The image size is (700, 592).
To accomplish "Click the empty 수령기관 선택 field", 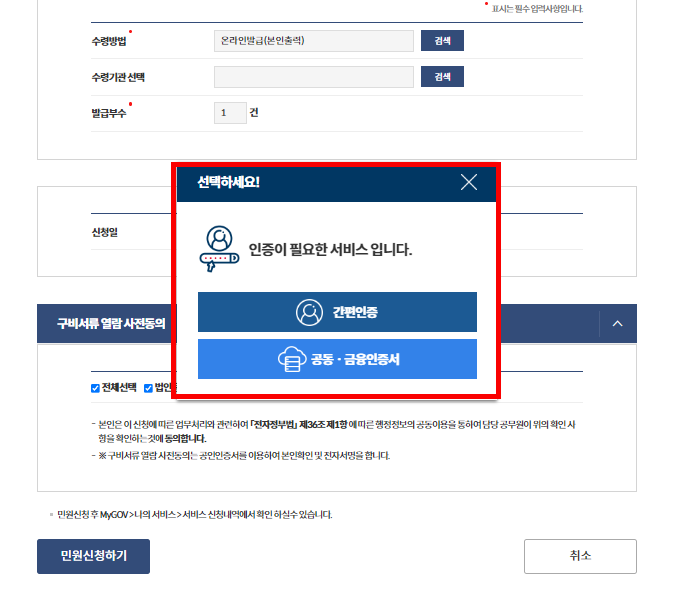I will 314,77.
